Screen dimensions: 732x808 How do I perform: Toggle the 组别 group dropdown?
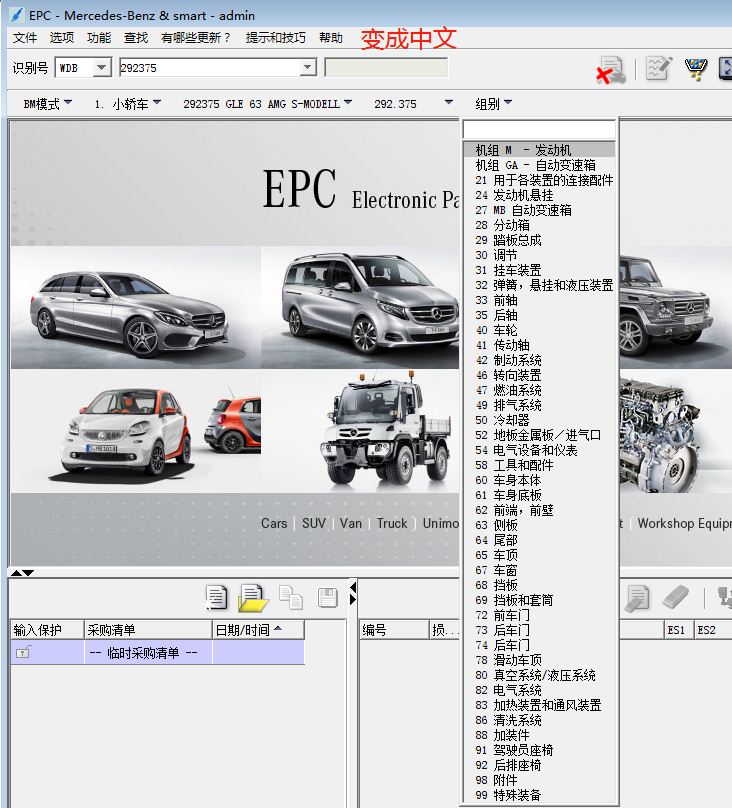tap(493, 104)
